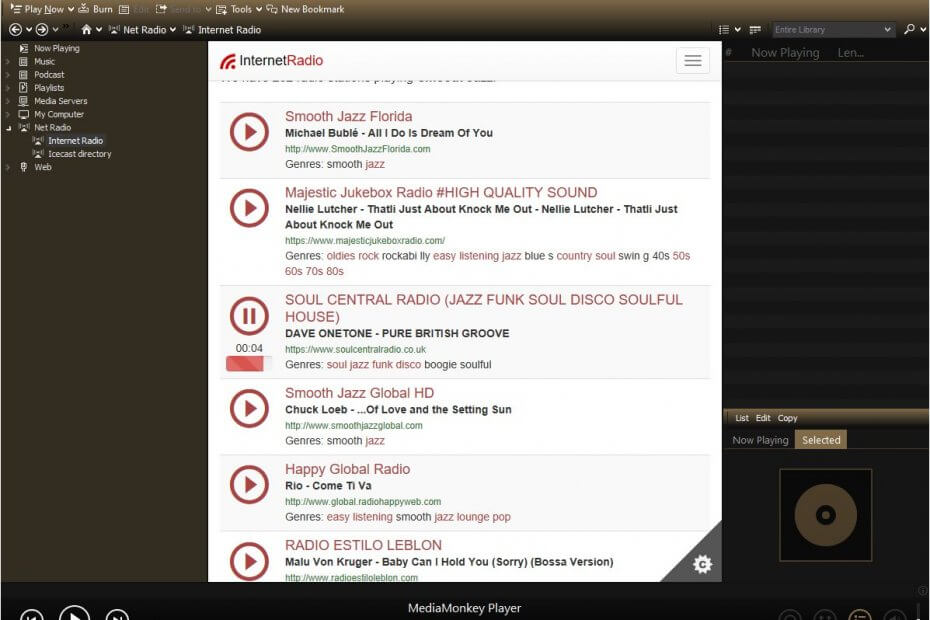Open the Copy menu in preview panel
930x620 pixels.
click(x=787, y=418)
